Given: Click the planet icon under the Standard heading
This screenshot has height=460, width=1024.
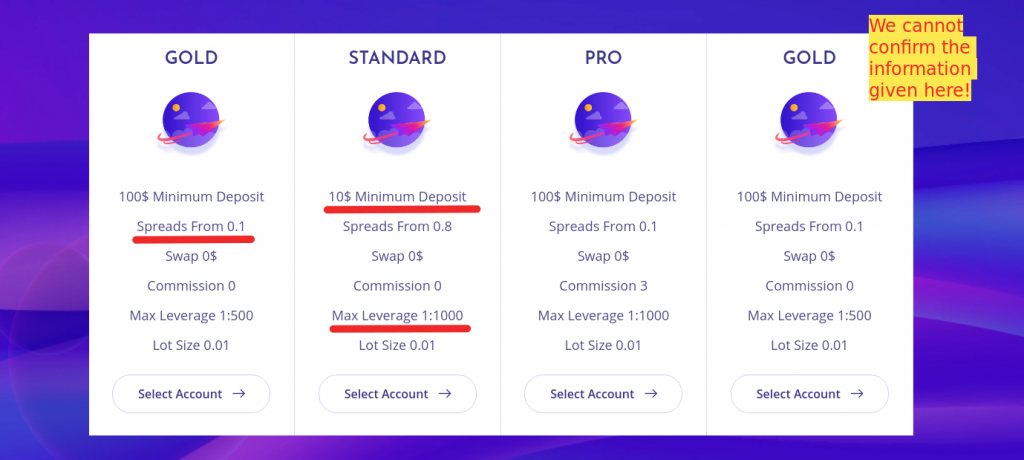Looking at the screenshot, I should (397, 120).
